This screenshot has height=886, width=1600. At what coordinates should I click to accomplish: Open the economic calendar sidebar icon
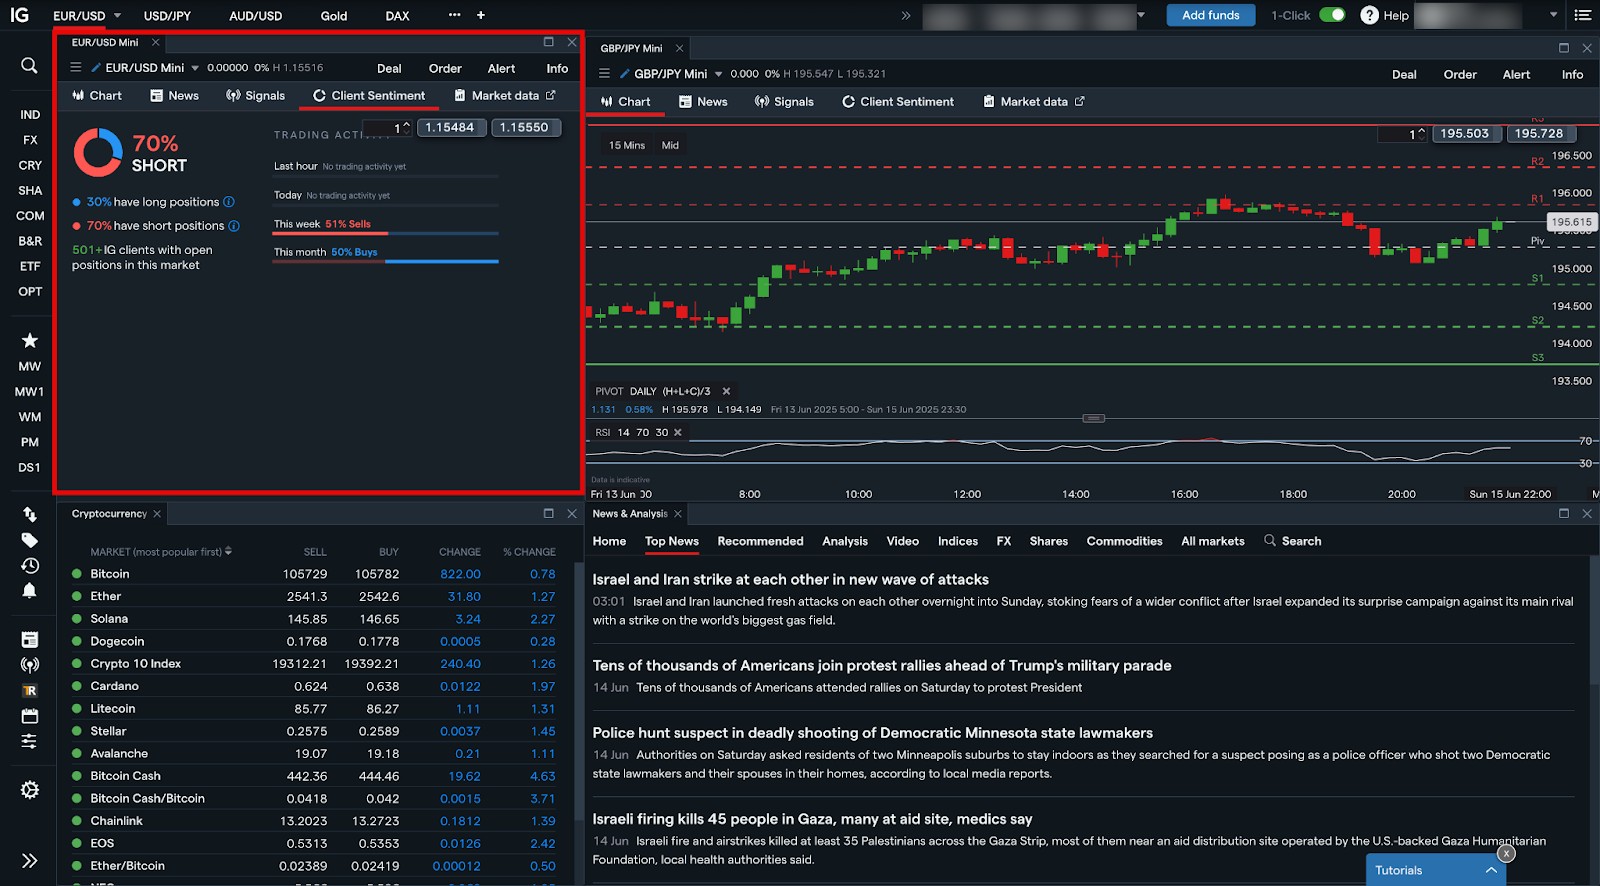30,716
